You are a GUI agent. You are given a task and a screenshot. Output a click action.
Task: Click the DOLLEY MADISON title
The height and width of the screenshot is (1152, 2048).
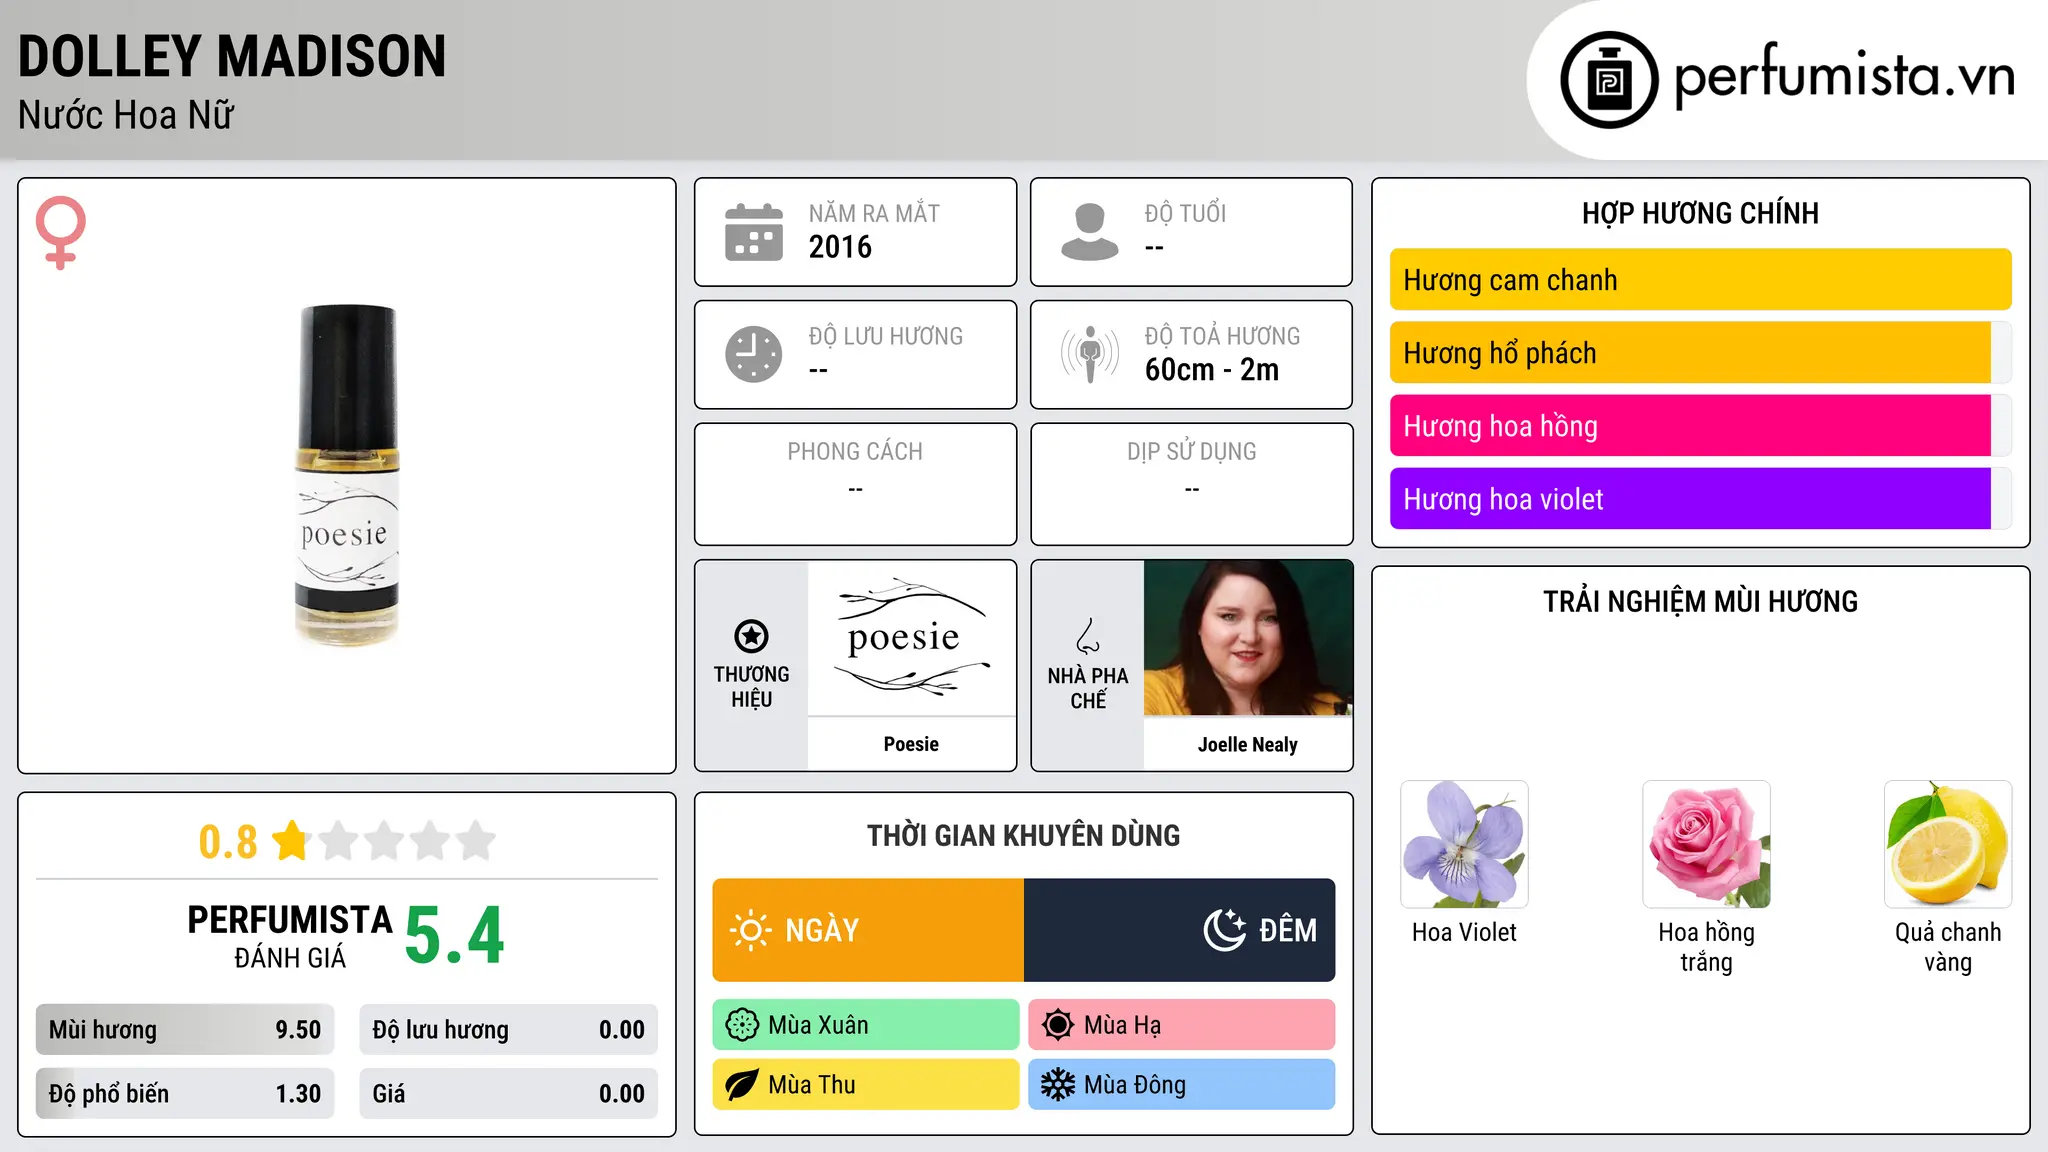[x=232, y=56]
